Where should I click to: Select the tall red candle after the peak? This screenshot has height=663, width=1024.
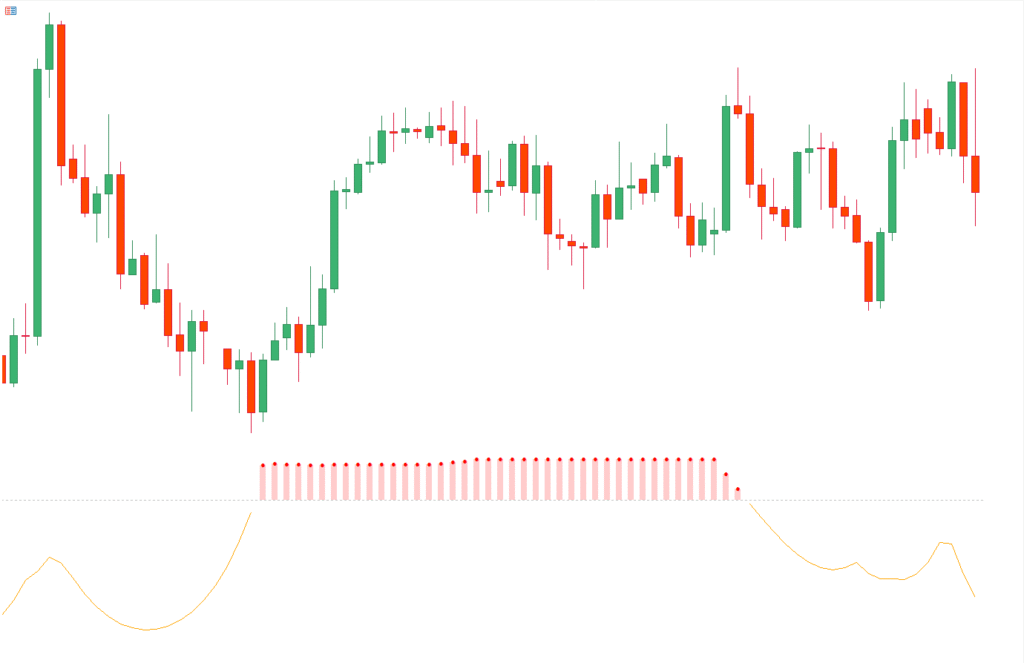61,95
